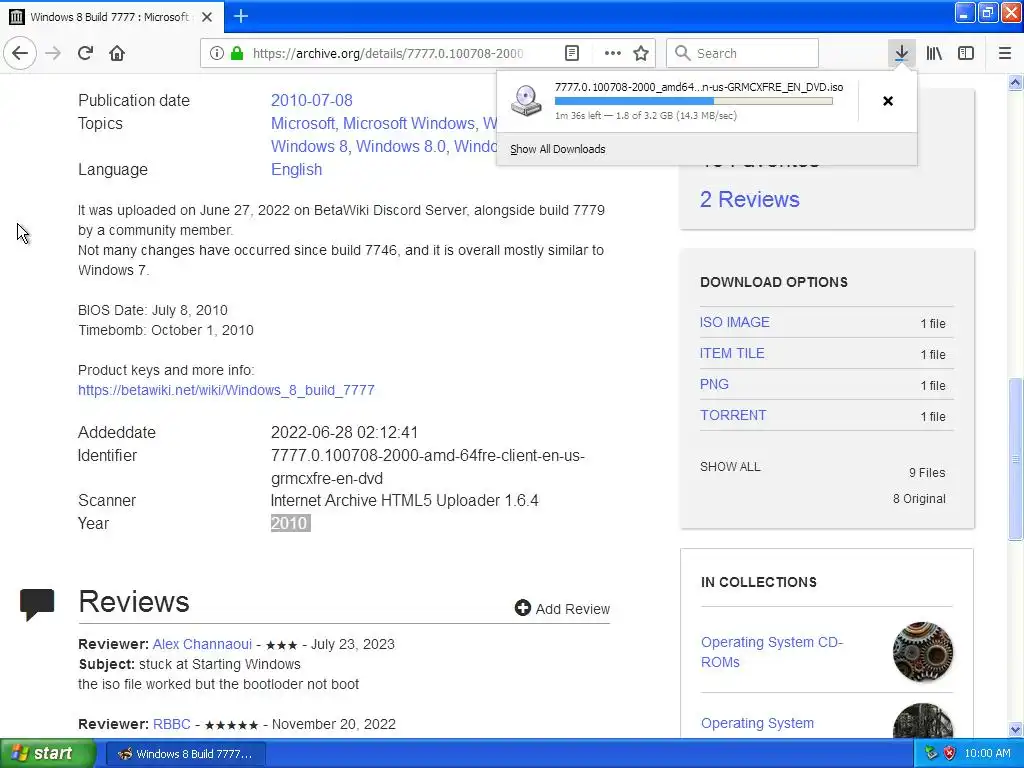Download the TORRENT option
1024x768 pixels.
point(733,415)
